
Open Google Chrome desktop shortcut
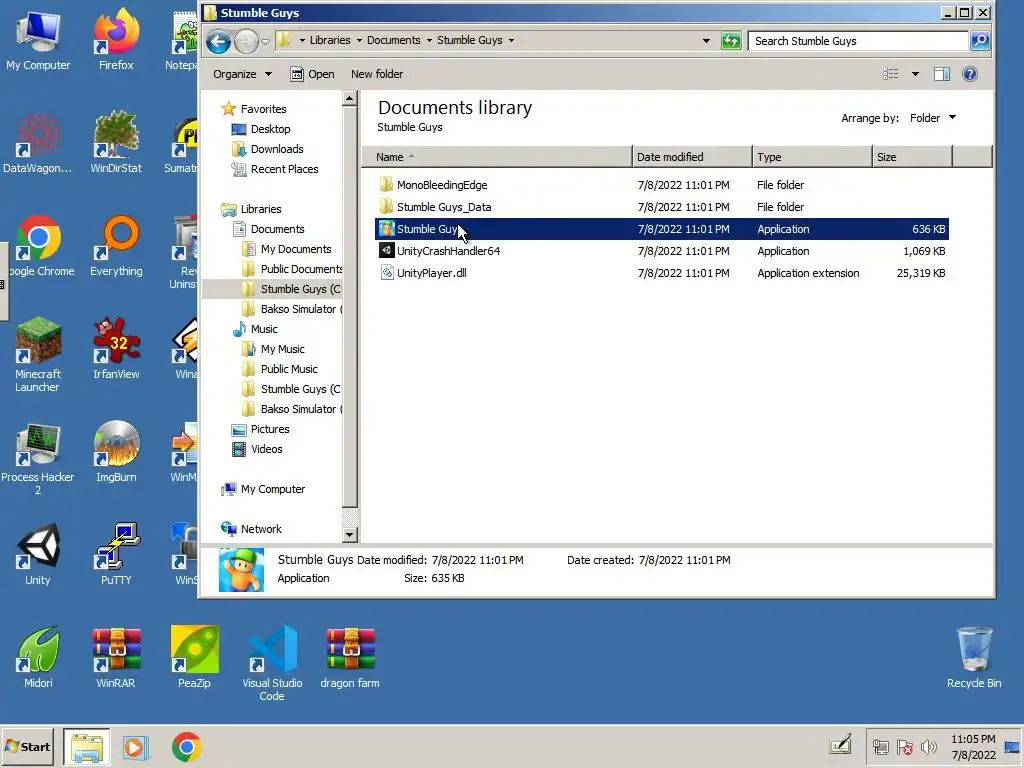pos(38,246)
